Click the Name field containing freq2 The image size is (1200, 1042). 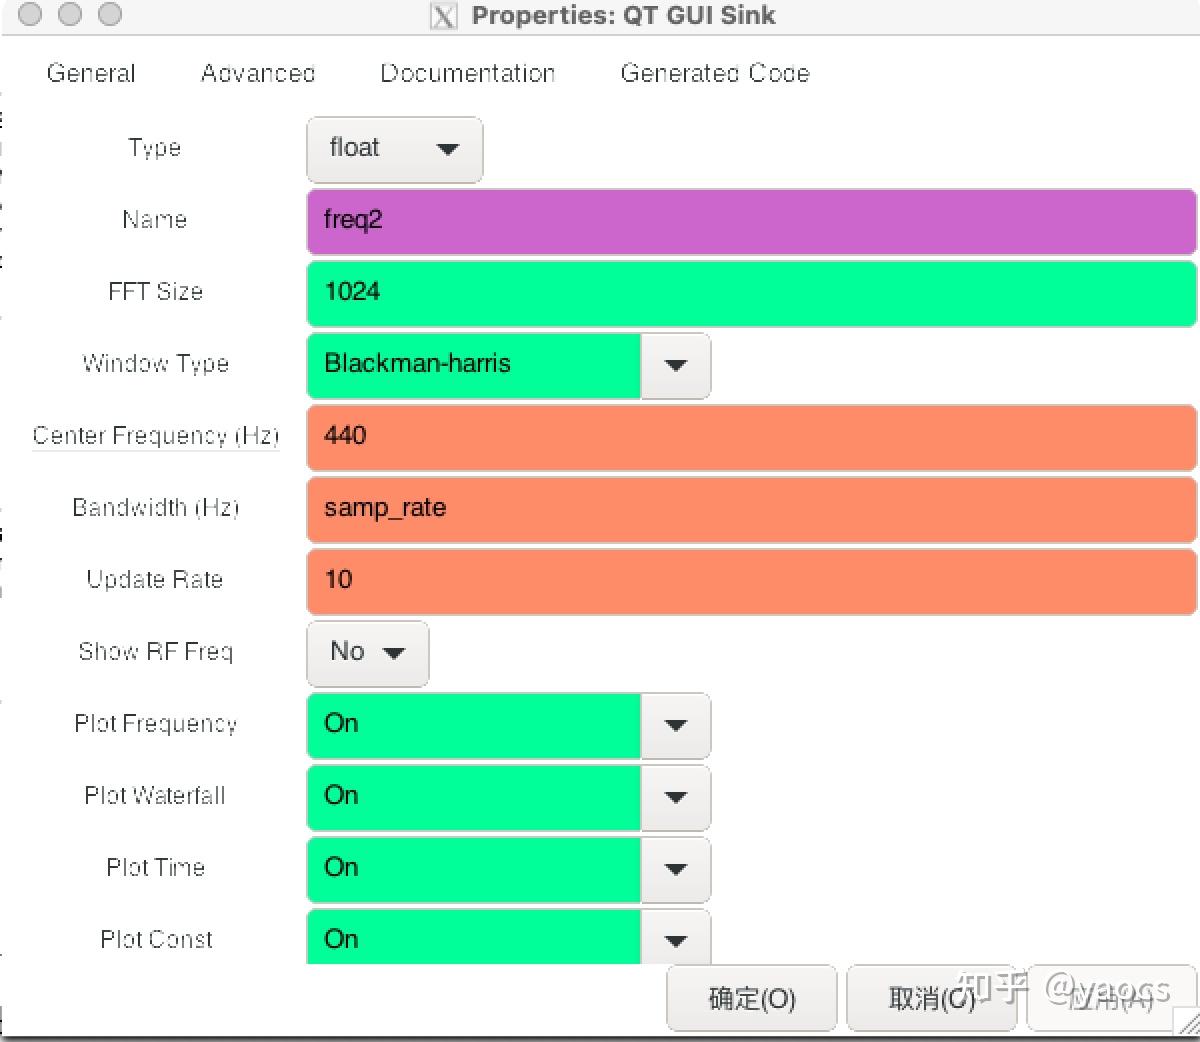tap(750, 221)
